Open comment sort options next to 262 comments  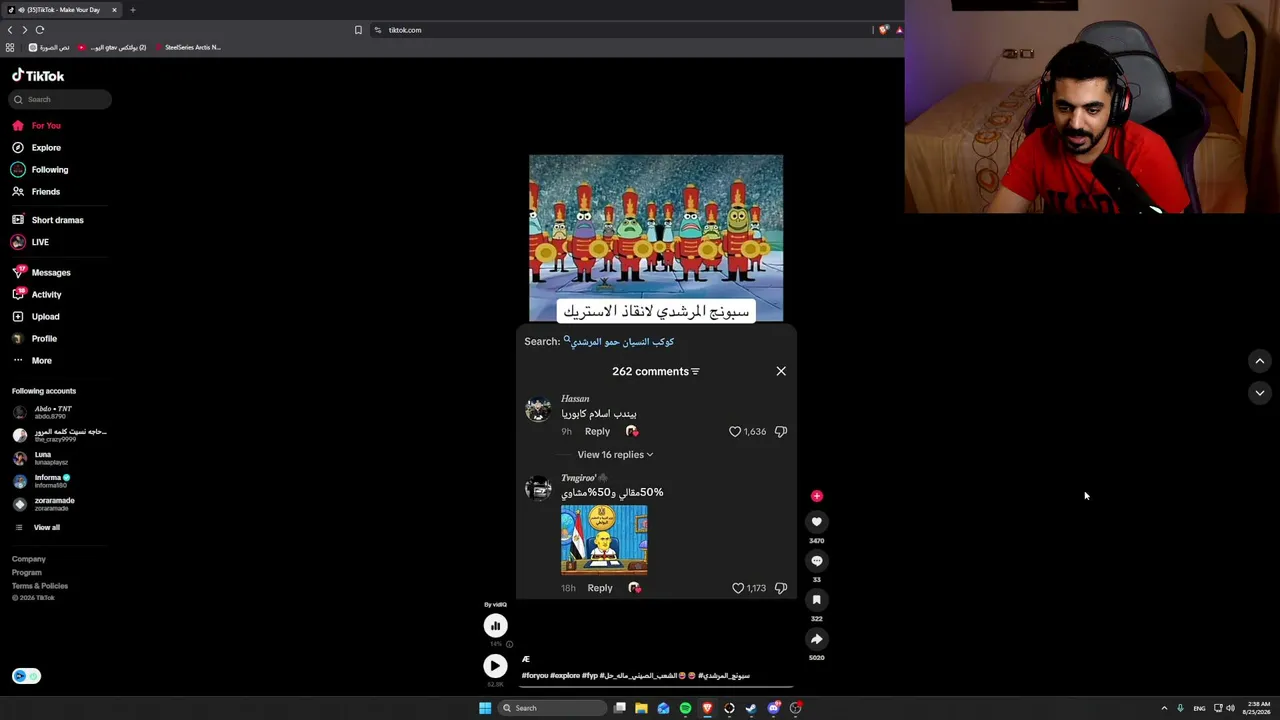tap(695, 372)
